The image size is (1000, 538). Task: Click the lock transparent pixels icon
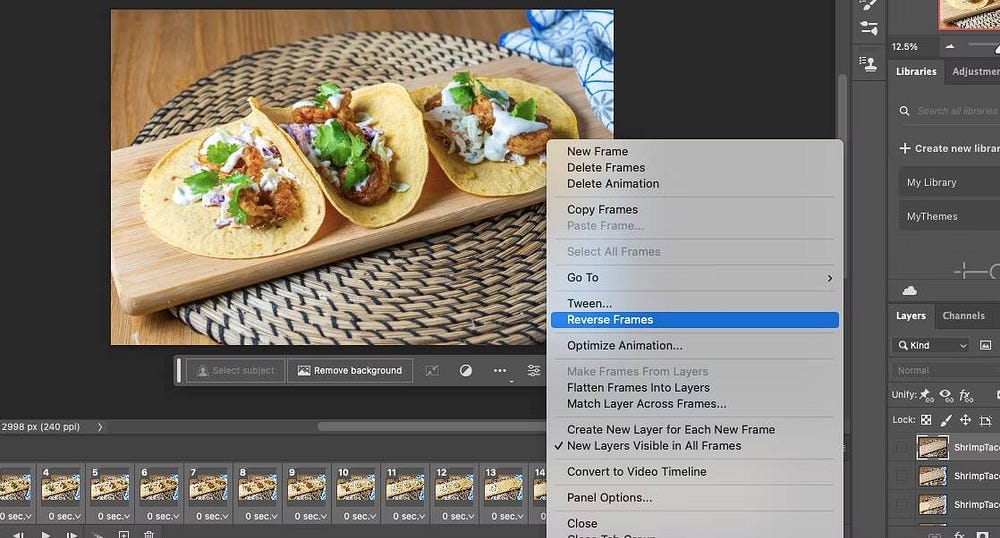click(926, 421)
